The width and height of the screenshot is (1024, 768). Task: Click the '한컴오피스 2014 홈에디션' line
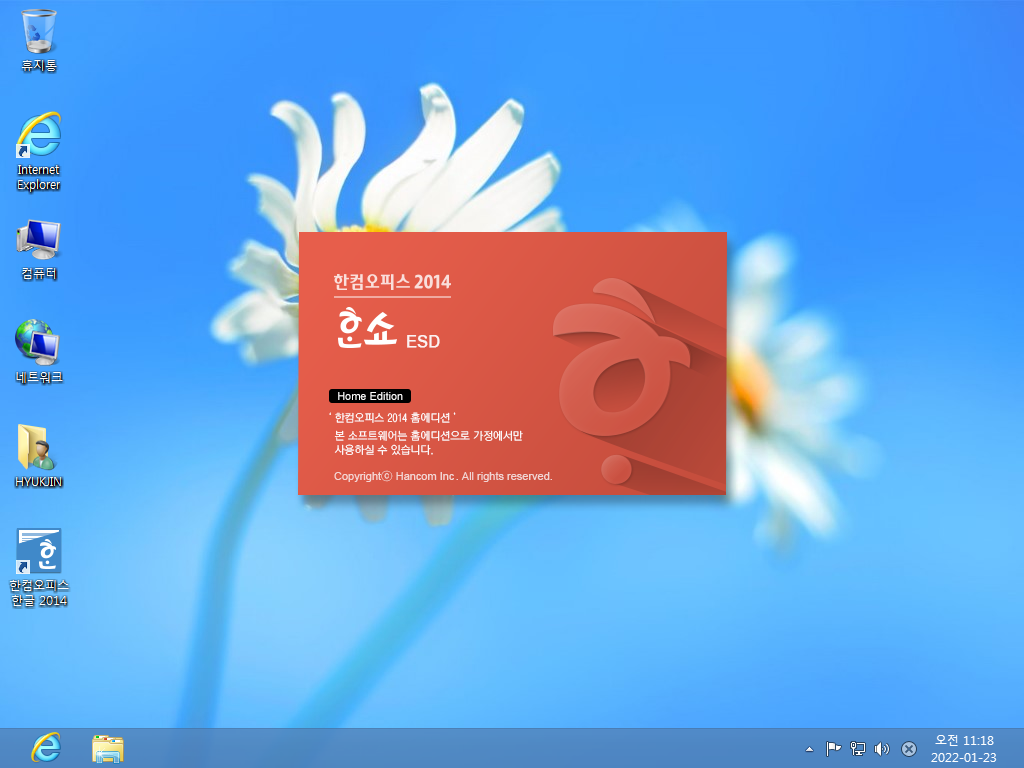tap(392, 418)
